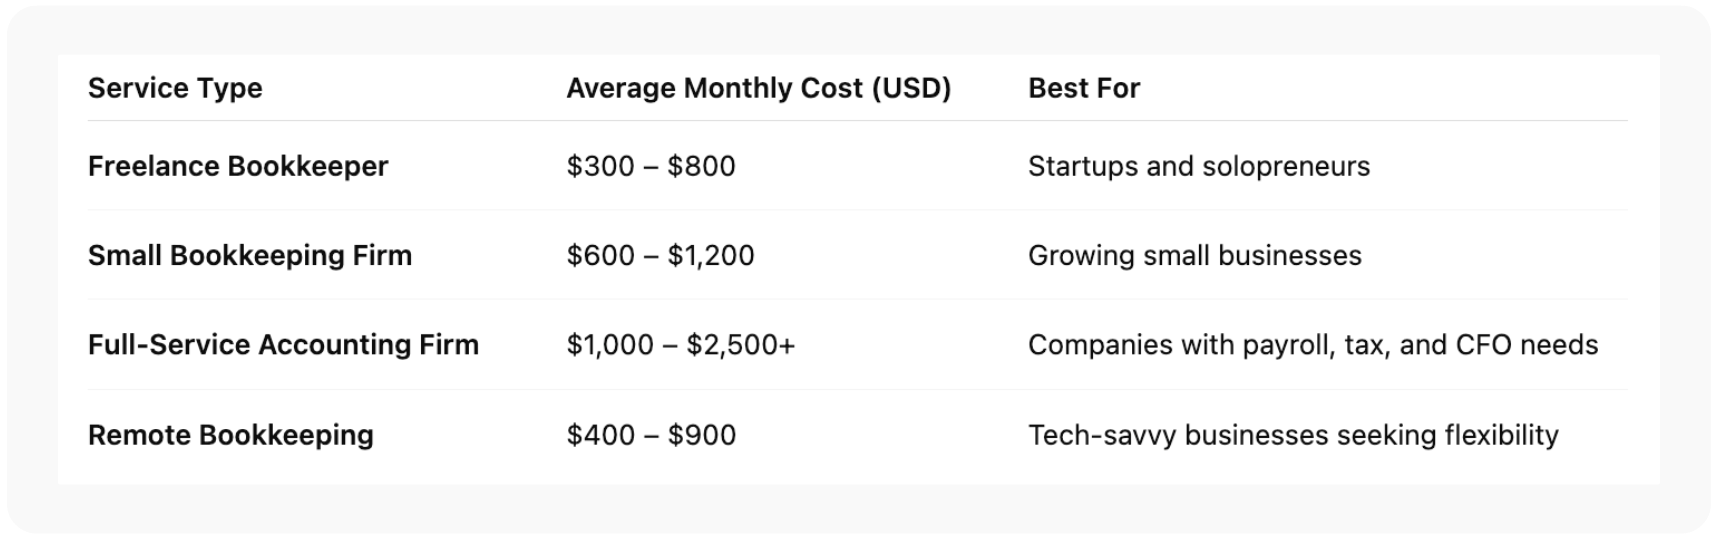The image size is (1720, 540).
Task: Click the $300 lower price for Freelance
Action: pyautogui.click(x=600, y=166)
